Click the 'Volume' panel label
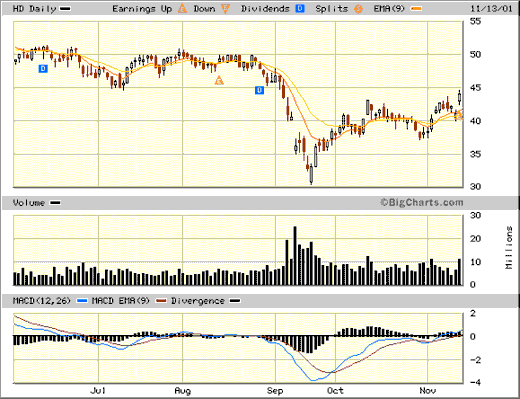Screen dimensions: 520x399 click(29, 203)
